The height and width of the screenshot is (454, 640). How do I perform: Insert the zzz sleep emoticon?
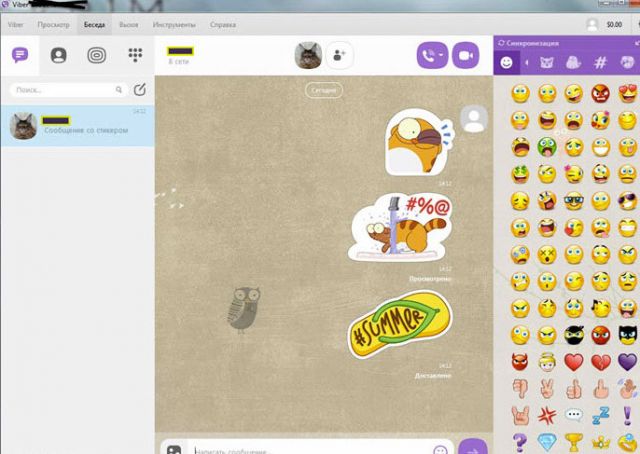[601, 415]
